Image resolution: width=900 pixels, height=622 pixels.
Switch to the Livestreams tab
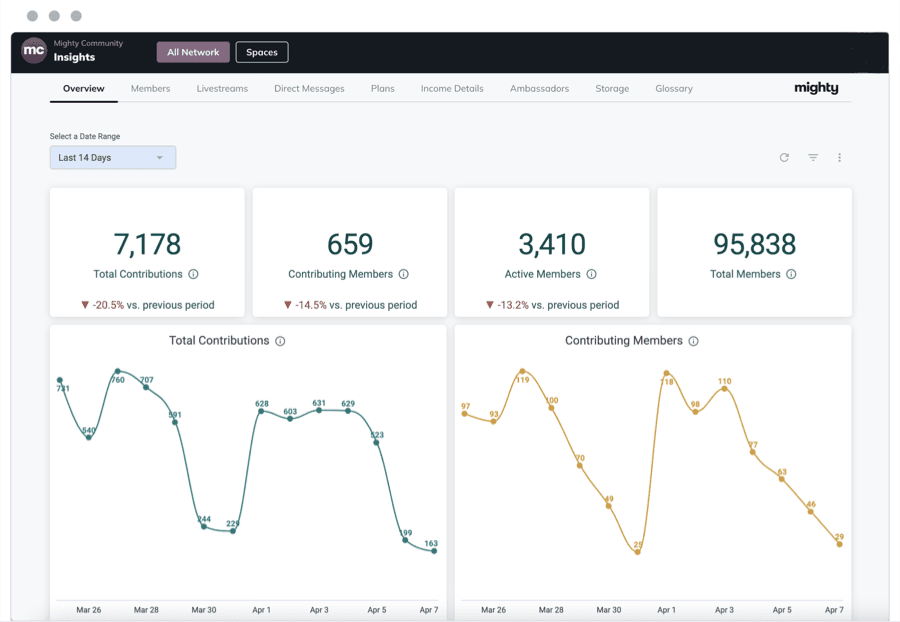222,89
